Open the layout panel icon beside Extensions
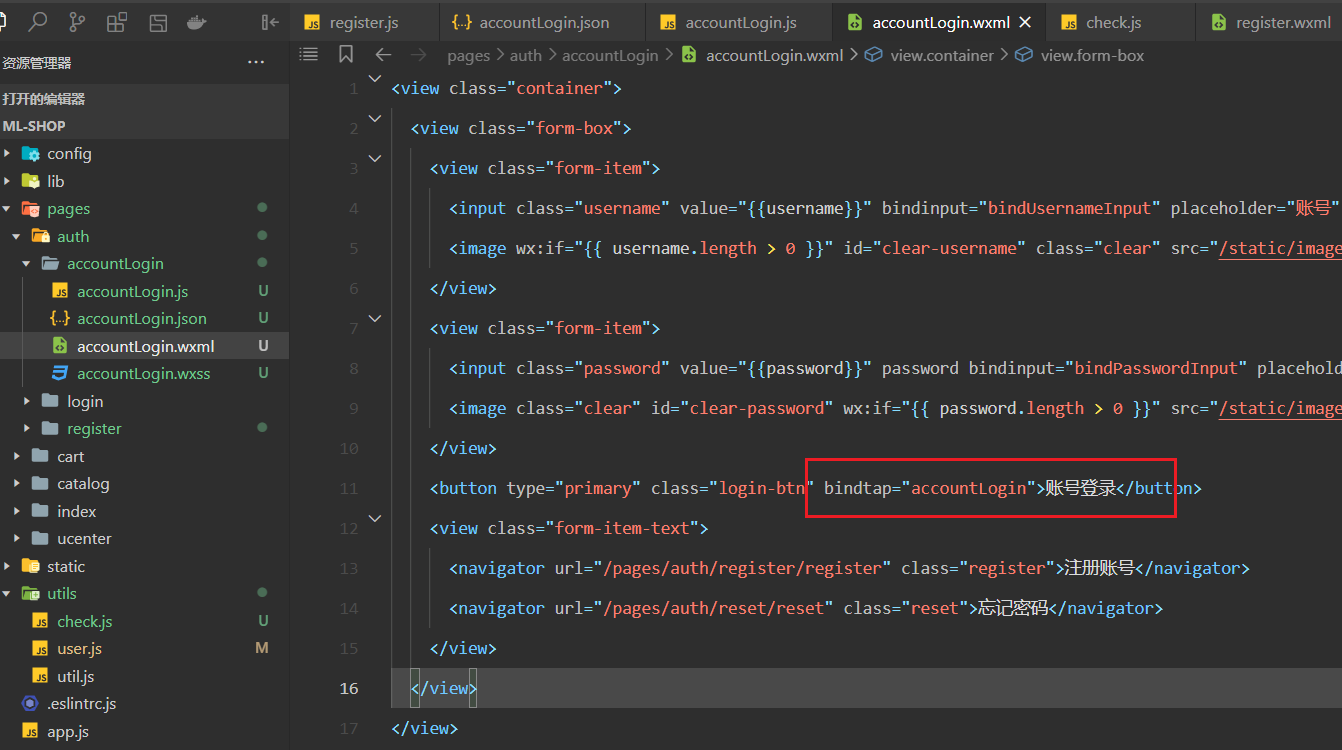This screenshot has width=1342, height=750. (x=158, y=22)
